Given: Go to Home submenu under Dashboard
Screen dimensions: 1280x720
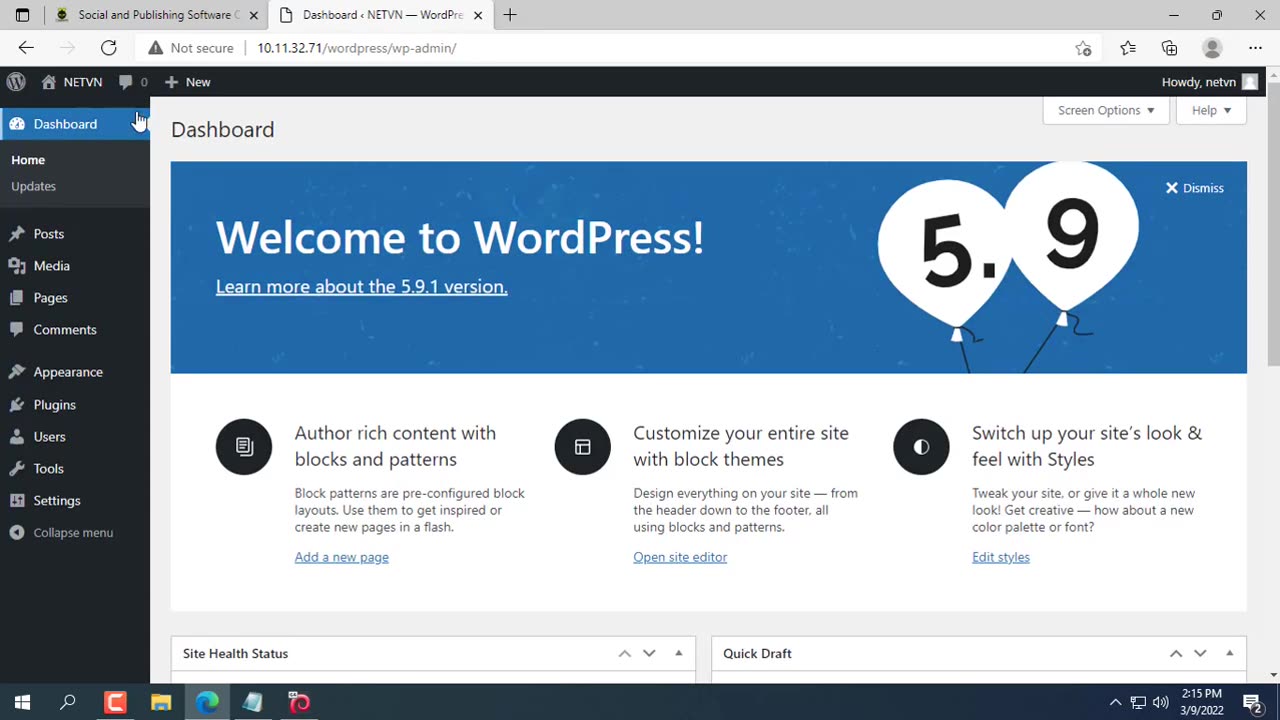Looking at the screenshot, I should [28, 160].
